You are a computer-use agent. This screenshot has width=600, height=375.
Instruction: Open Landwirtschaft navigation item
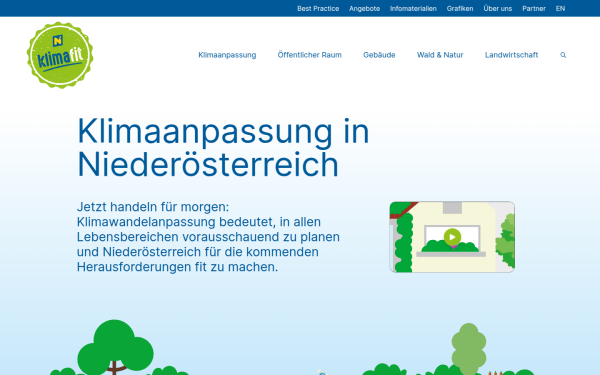[512, 55]
